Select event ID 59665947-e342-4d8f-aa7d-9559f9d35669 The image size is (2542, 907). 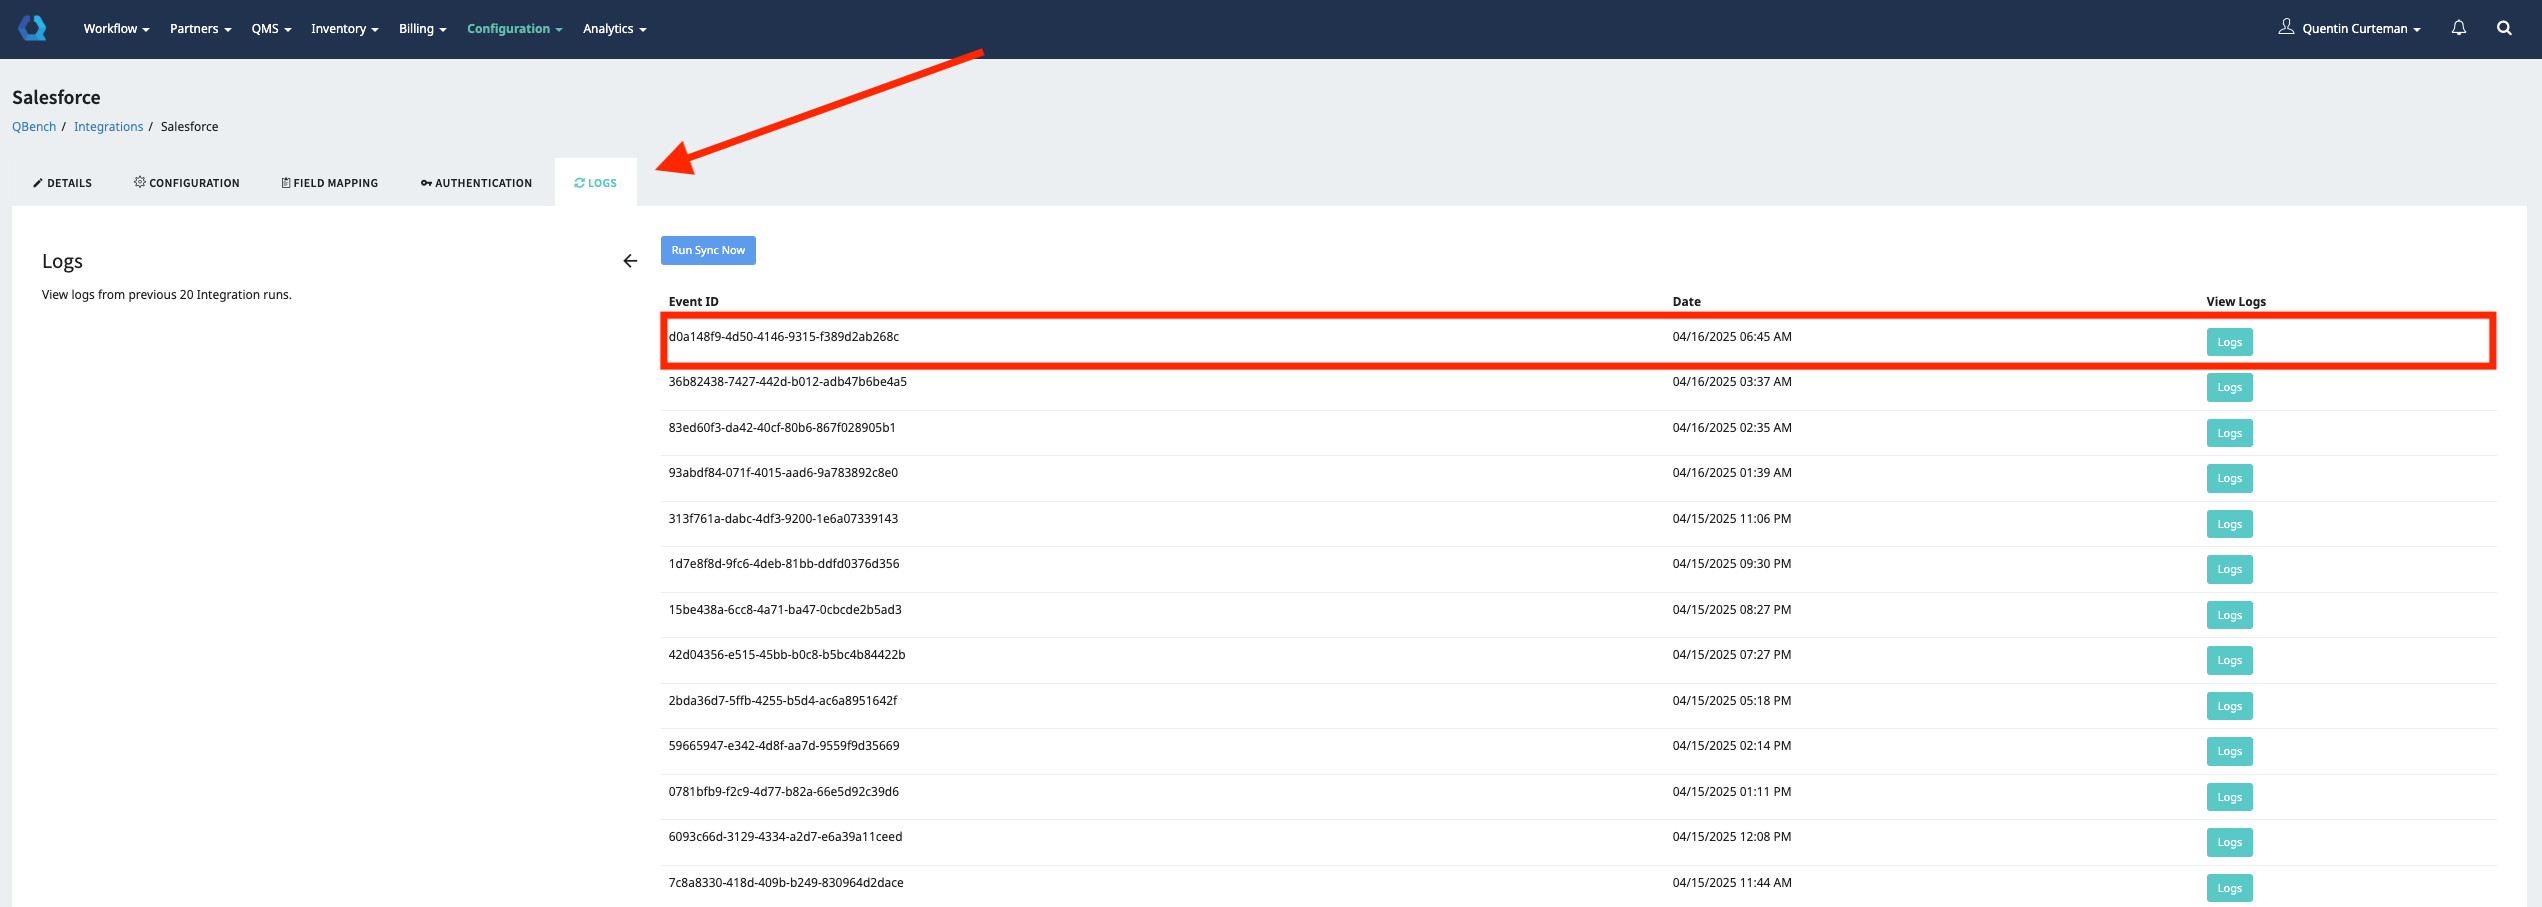(x=784, y=746)
